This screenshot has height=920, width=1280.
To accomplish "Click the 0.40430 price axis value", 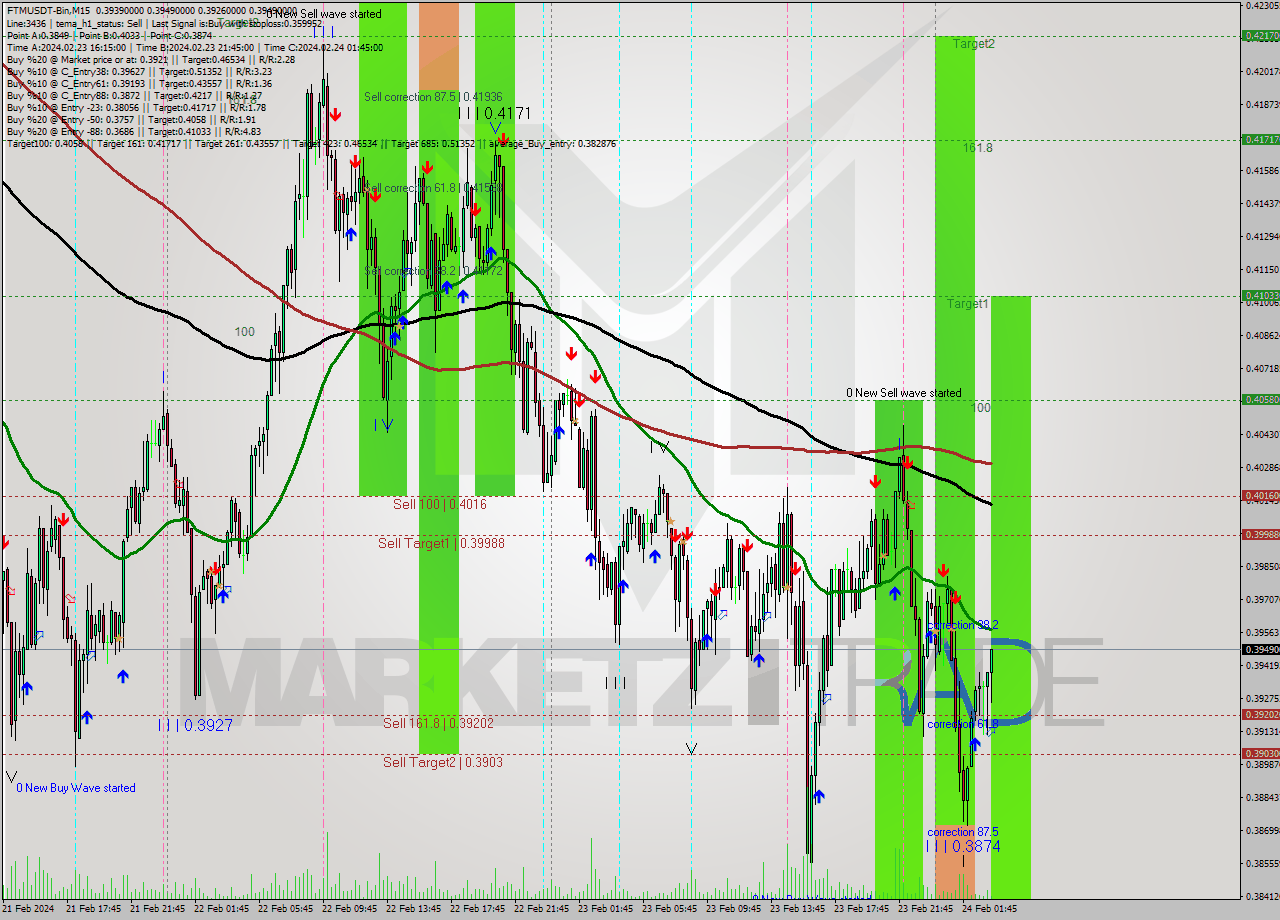I will click(x=1262, y=434).
